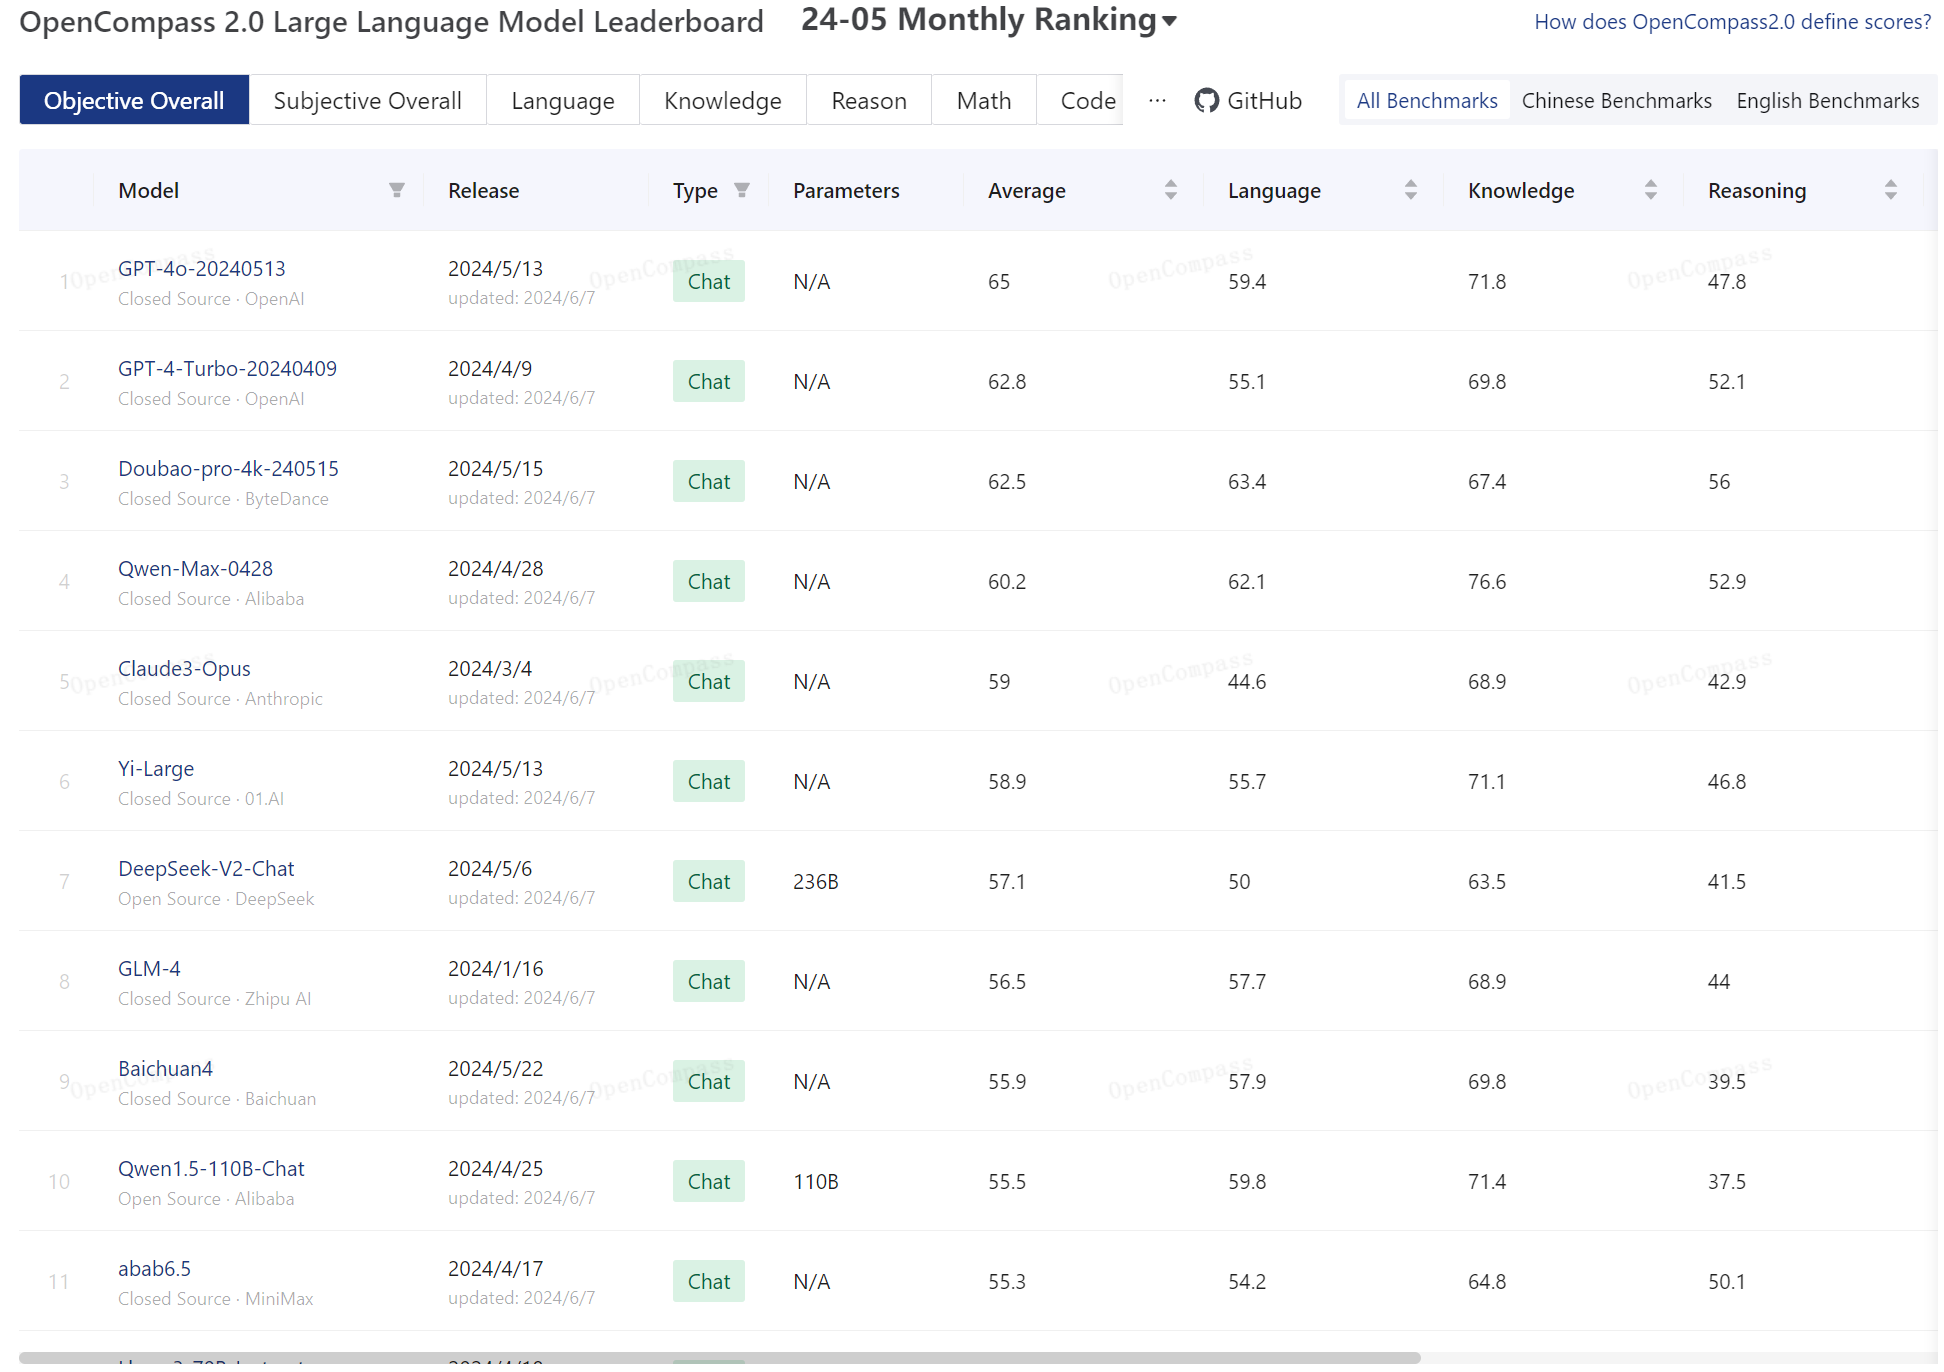Image resolution: width=1944 pixels, height=1372 pixels.
Task: Click the horizontal scrollbar at bottom
Action: pyautogui.click(x=720, y=1358)
